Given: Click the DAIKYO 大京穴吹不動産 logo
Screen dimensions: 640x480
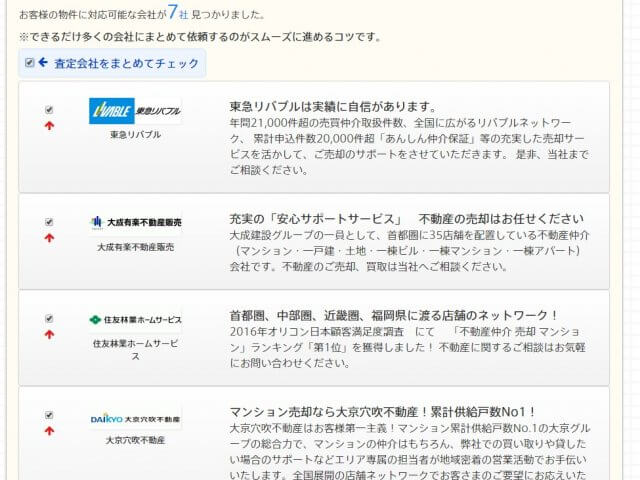Looking at the screenshot, I should click(135, 419).
